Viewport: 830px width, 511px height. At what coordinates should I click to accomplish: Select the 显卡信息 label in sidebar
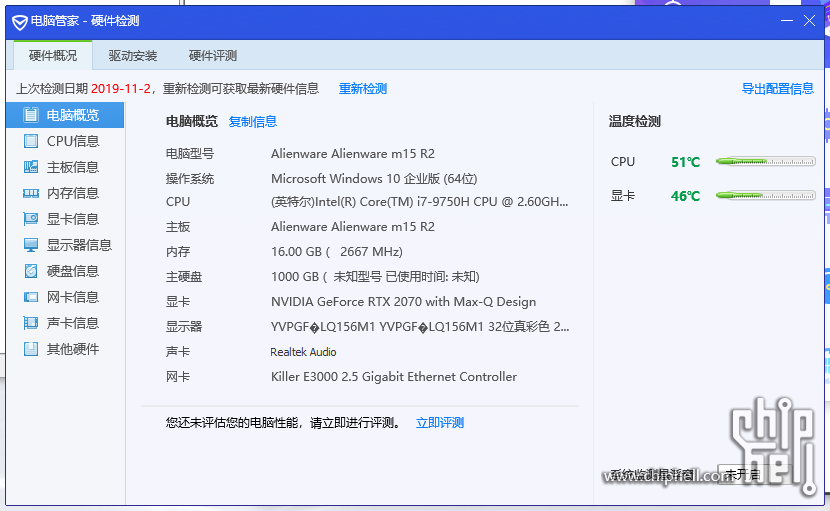pyautogui.click(x=73, y=219)
